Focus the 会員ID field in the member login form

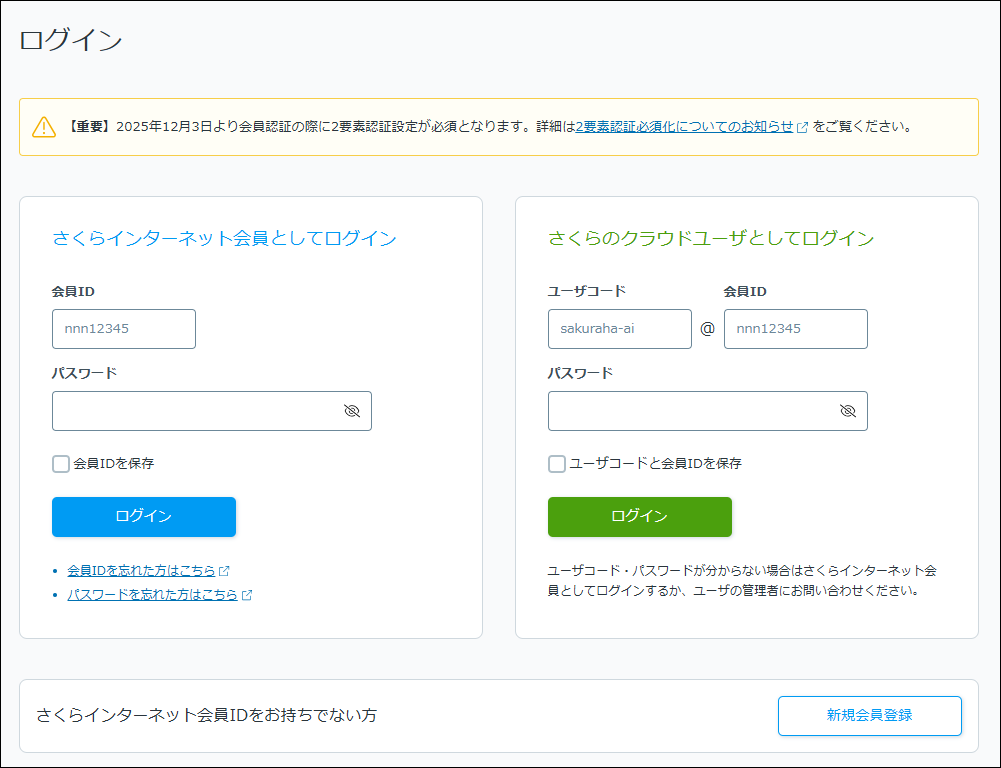coord(124,329)
